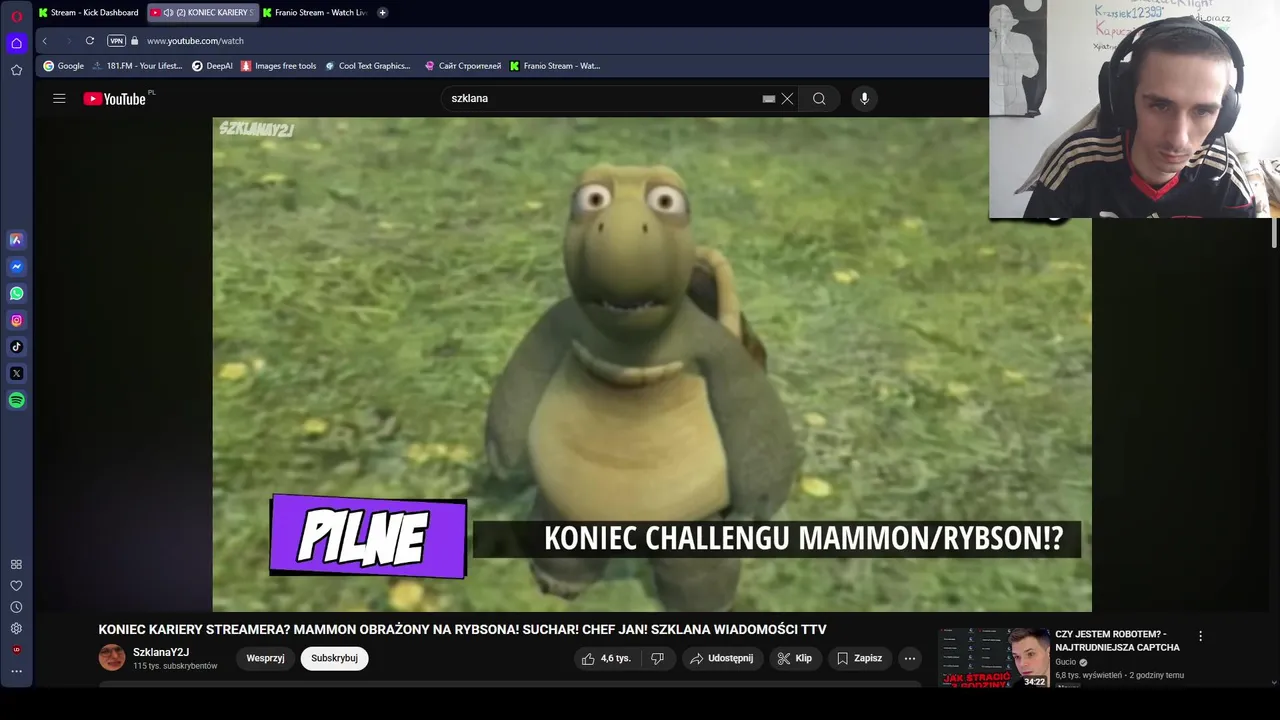
Task: Open browsing history clock icon in sidebar
Action: (17, 607)
